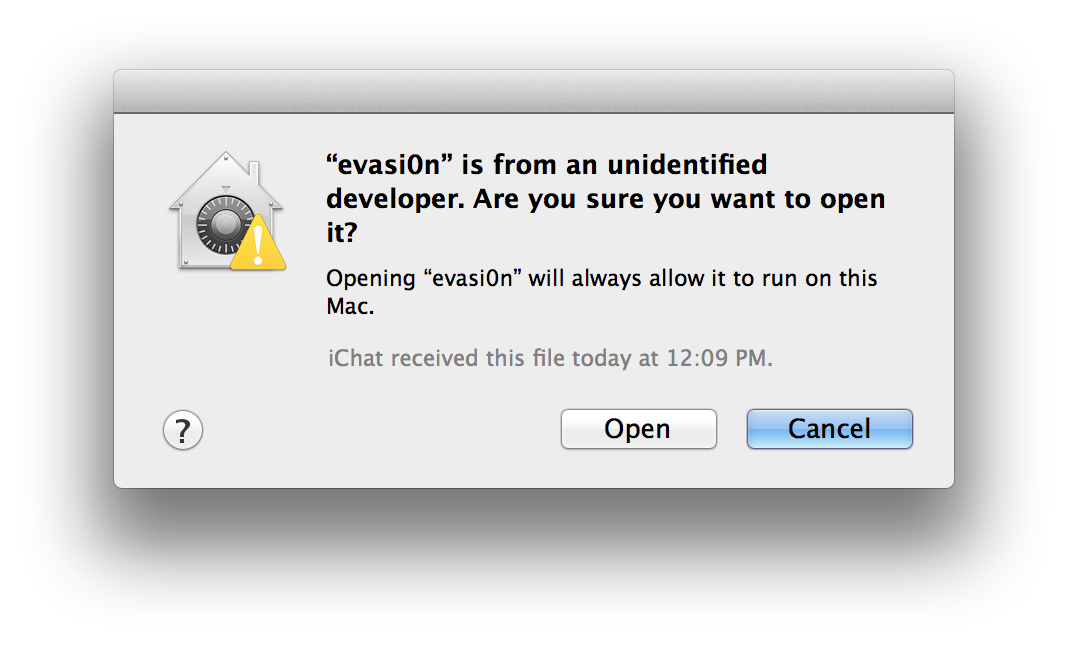1068x646 pixels.
Task: Click "it?" on the heading's last line
Action: 342,233
